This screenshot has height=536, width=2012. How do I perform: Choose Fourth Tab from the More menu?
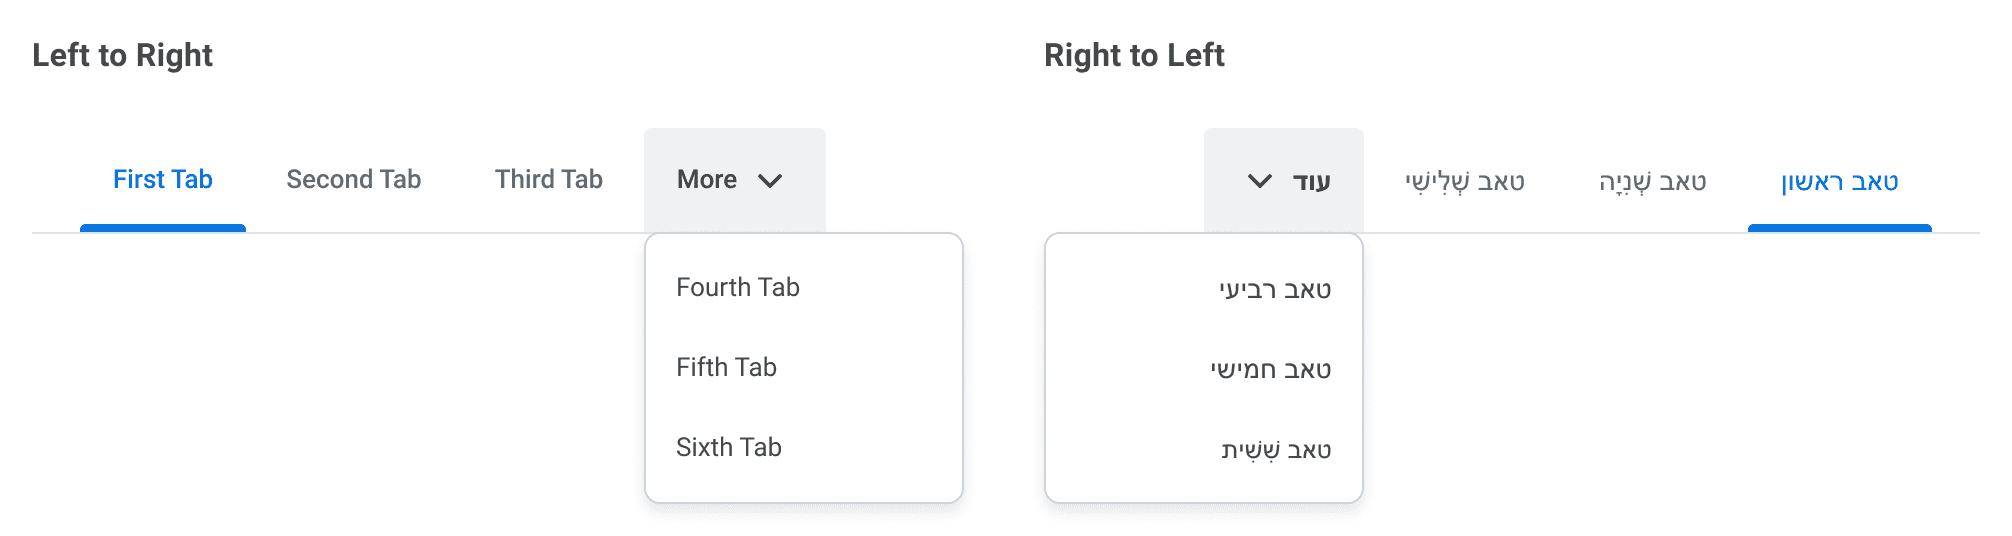tap(738, 288)
